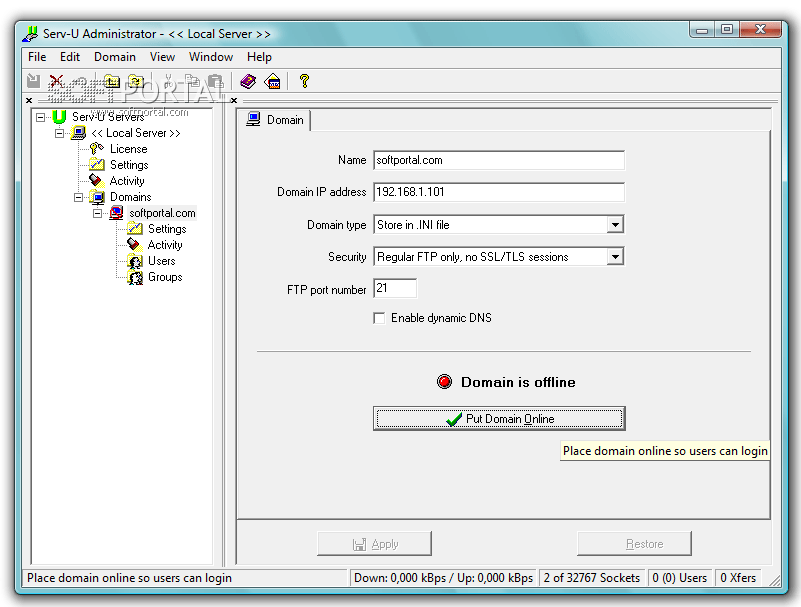The width and height of the screenshot is (801, 607).
Task: Select 'Groups' label in tree
Action: [165, 277]
